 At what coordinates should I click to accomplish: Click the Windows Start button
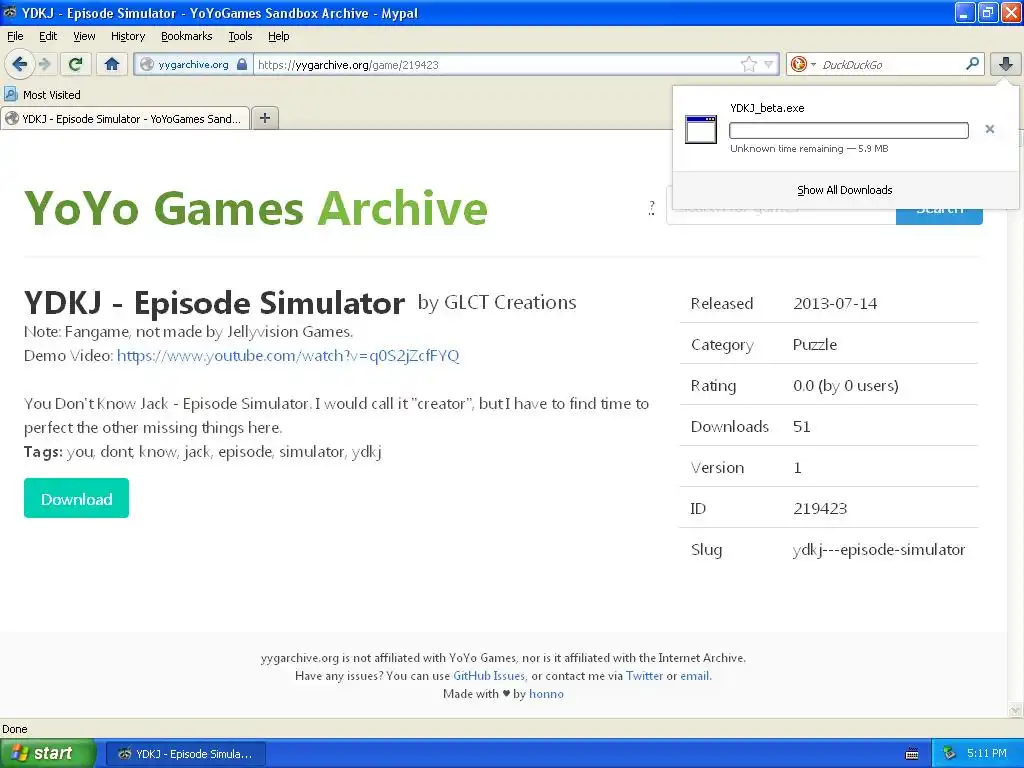pos(47,753)
